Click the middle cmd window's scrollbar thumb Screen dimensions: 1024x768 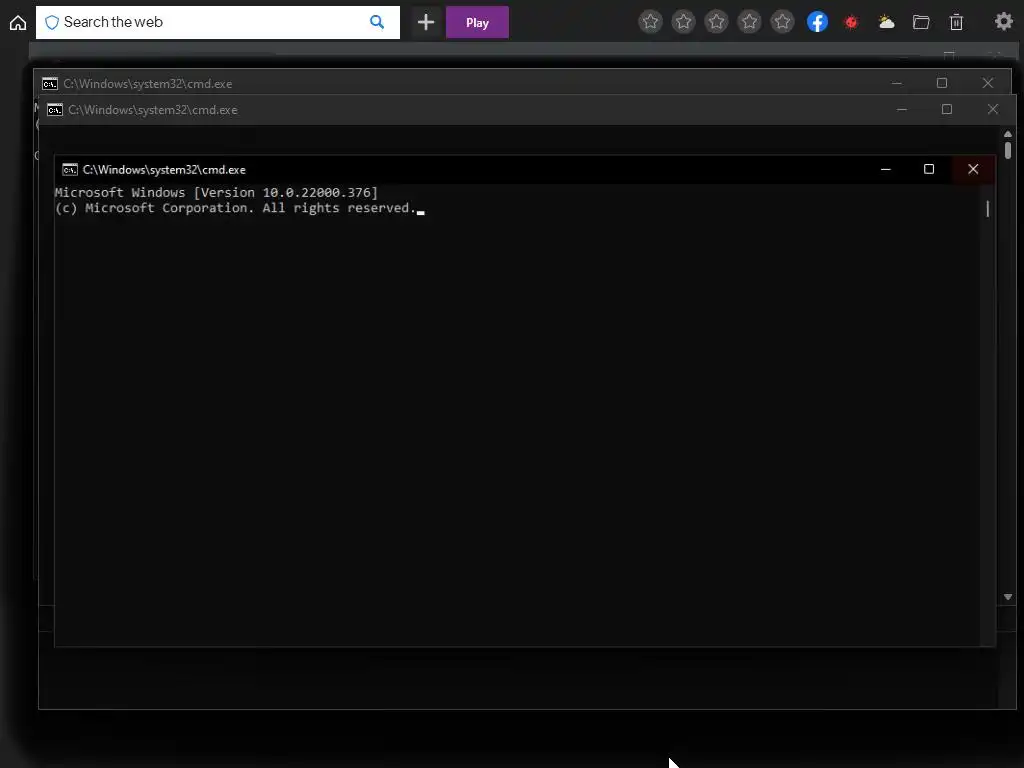tap(1008, 151)
